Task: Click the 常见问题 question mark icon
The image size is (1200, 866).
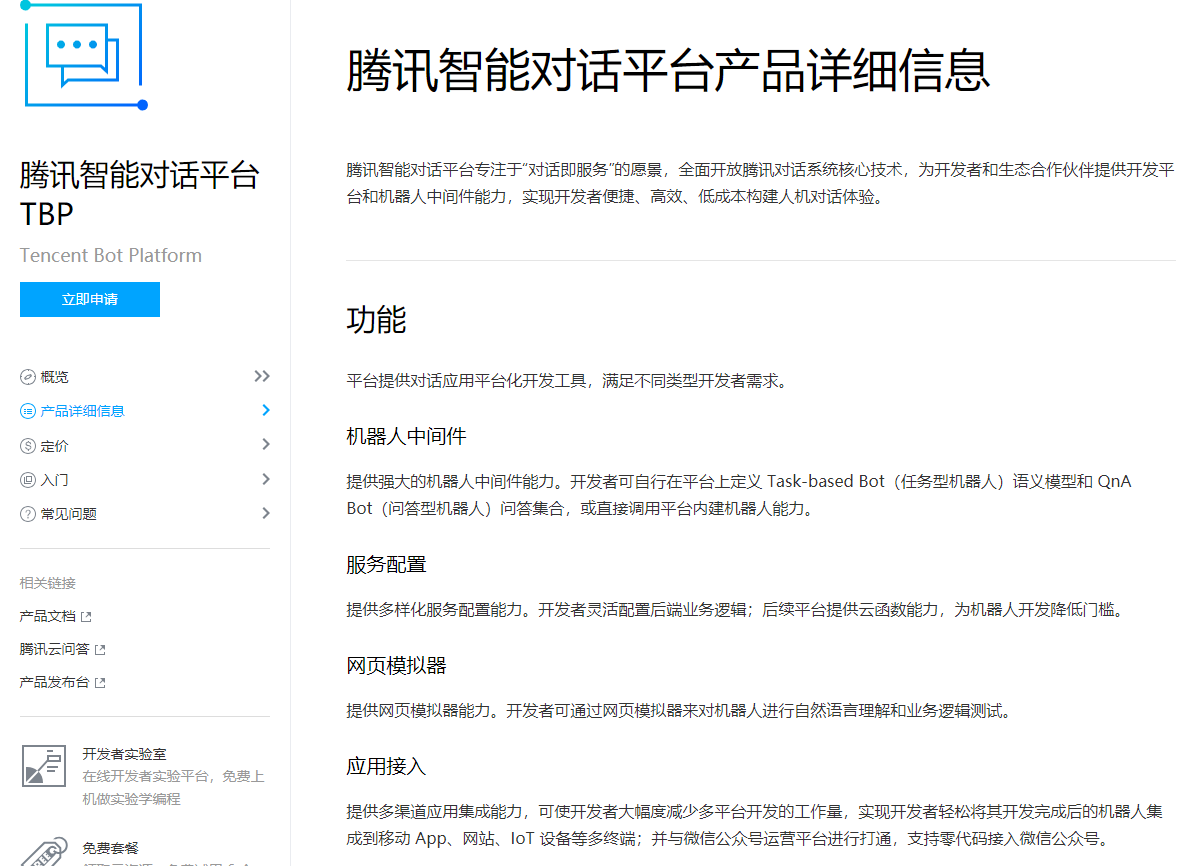Action: pos(28,512)
